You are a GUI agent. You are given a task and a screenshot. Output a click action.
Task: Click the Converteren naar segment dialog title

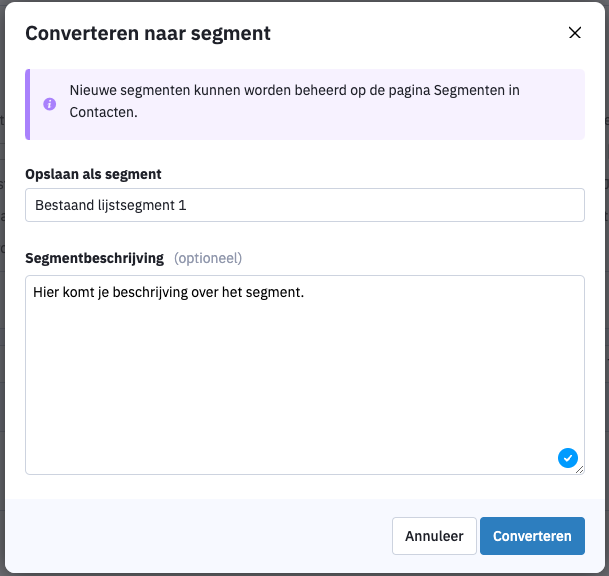148,33
